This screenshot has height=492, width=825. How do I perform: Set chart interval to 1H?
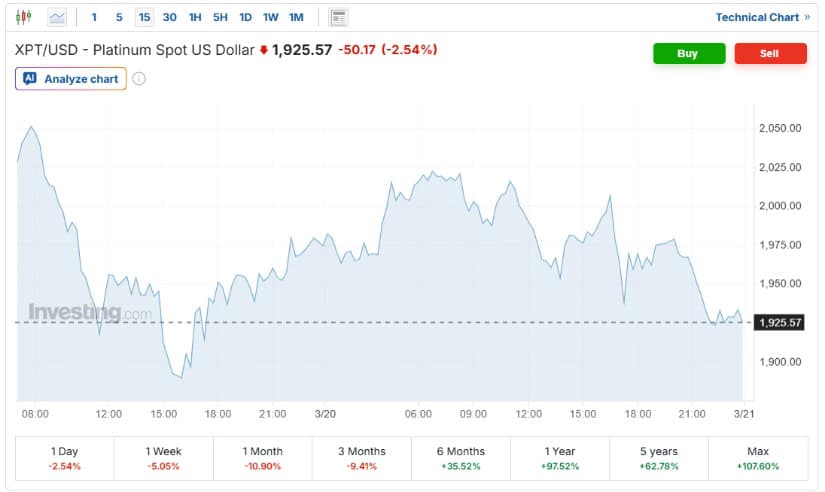(x=195, y=17)
